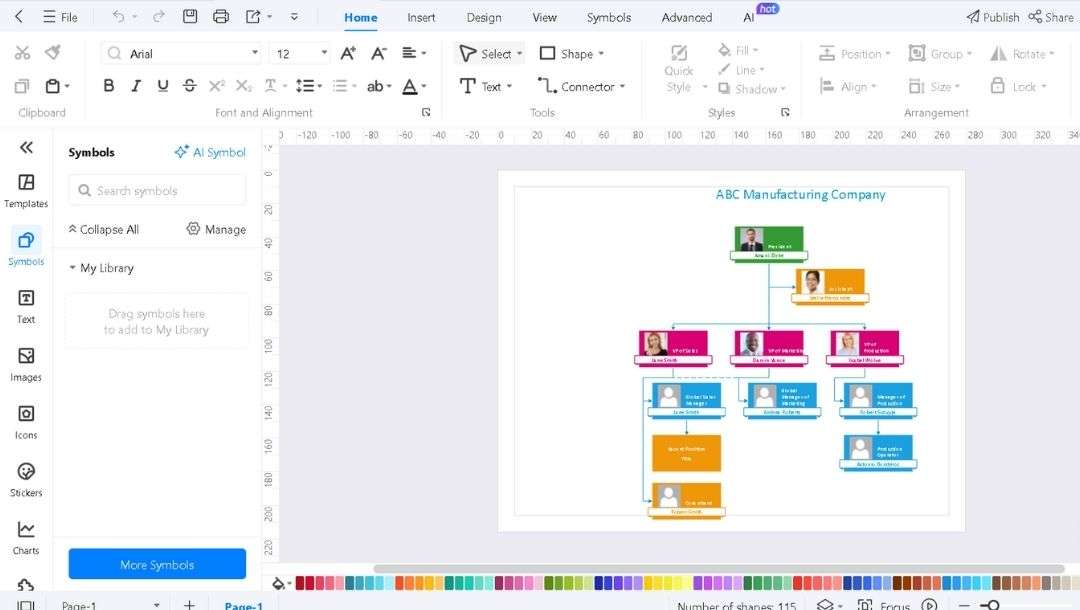Viewport: 1080px width, 610px height.
Task: Toggle strikethrough formatting
Action: coord(189,86)
